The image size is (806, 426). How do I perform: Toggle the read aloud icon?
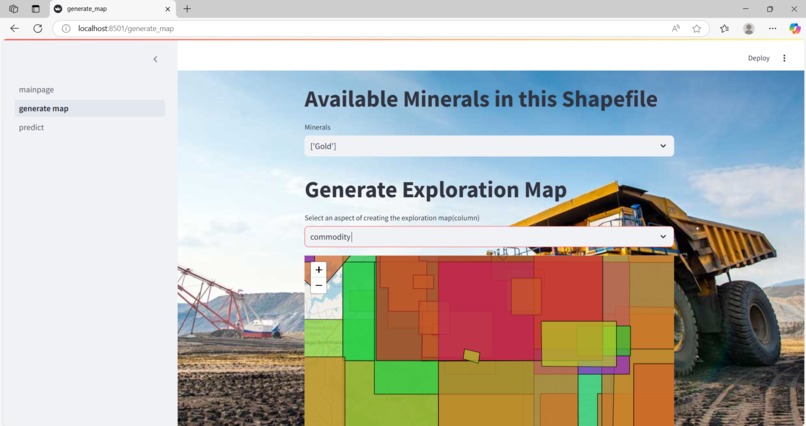coord(675,28)
